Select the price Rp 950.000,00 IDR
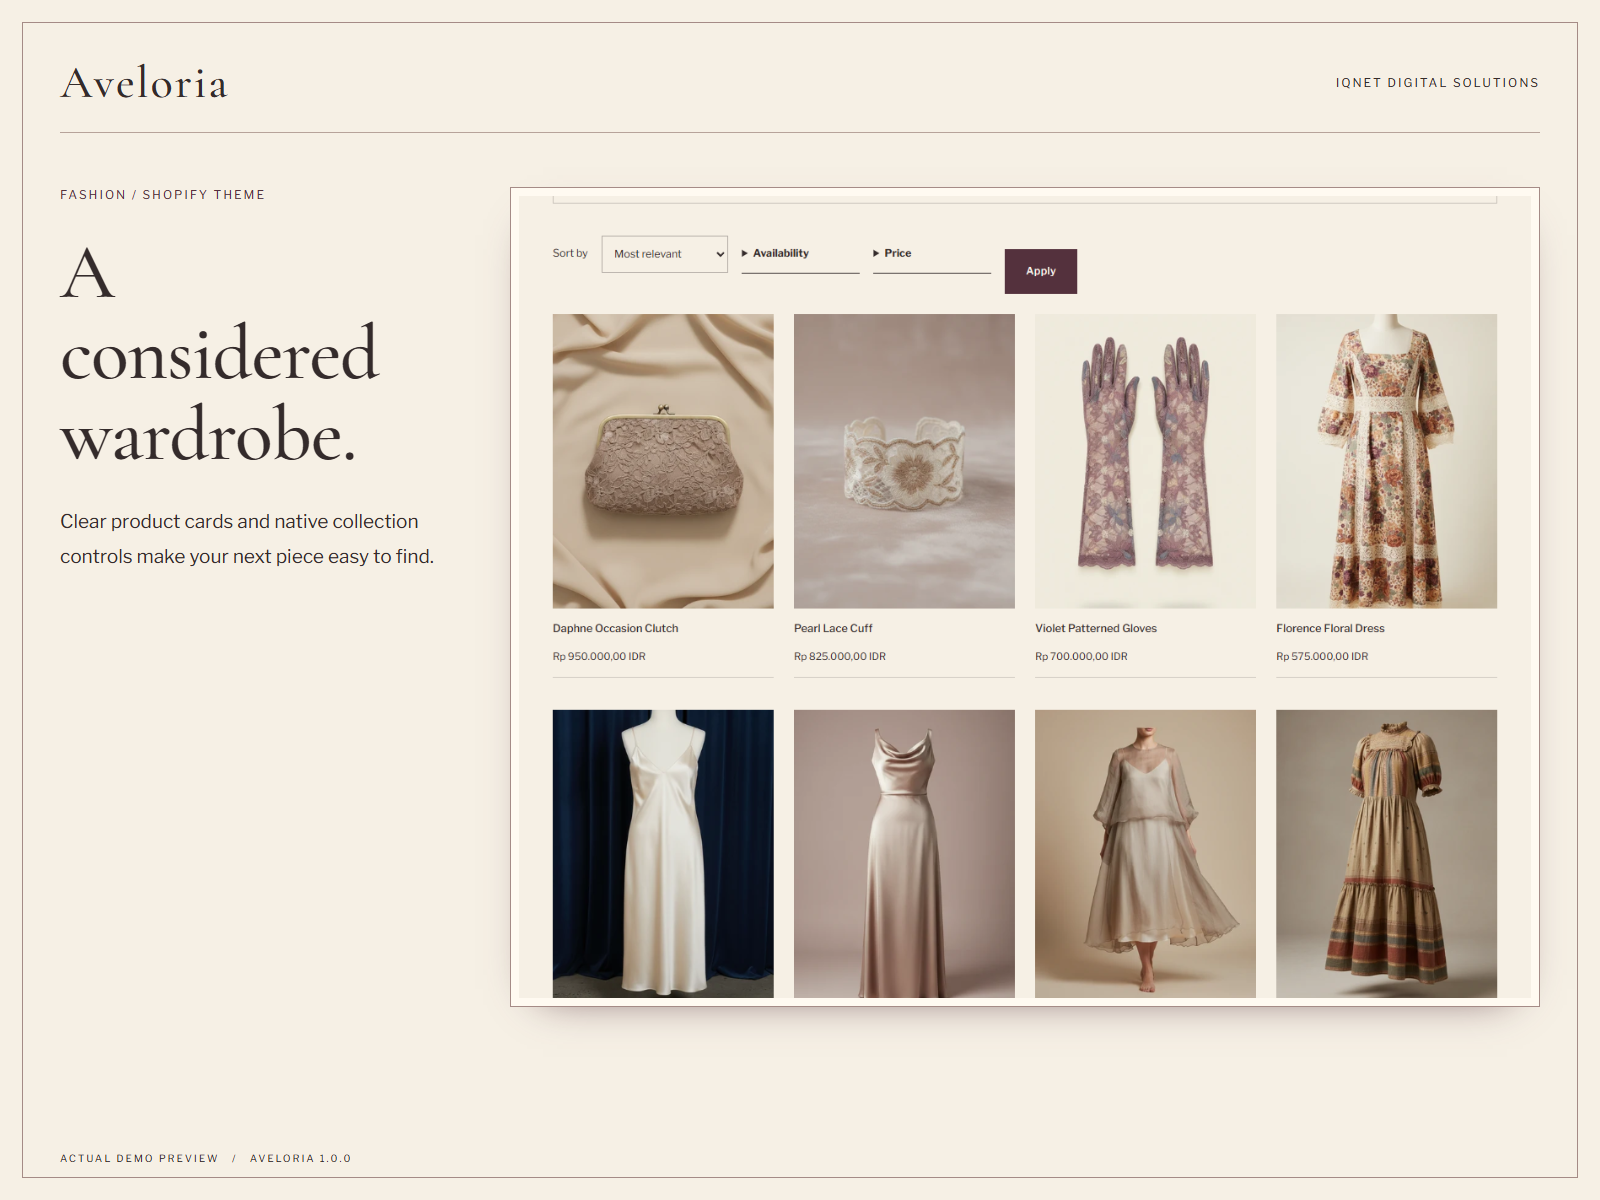Image resolution: width=1600 pixels, height=1200 pixels. [x=599, y=656]
